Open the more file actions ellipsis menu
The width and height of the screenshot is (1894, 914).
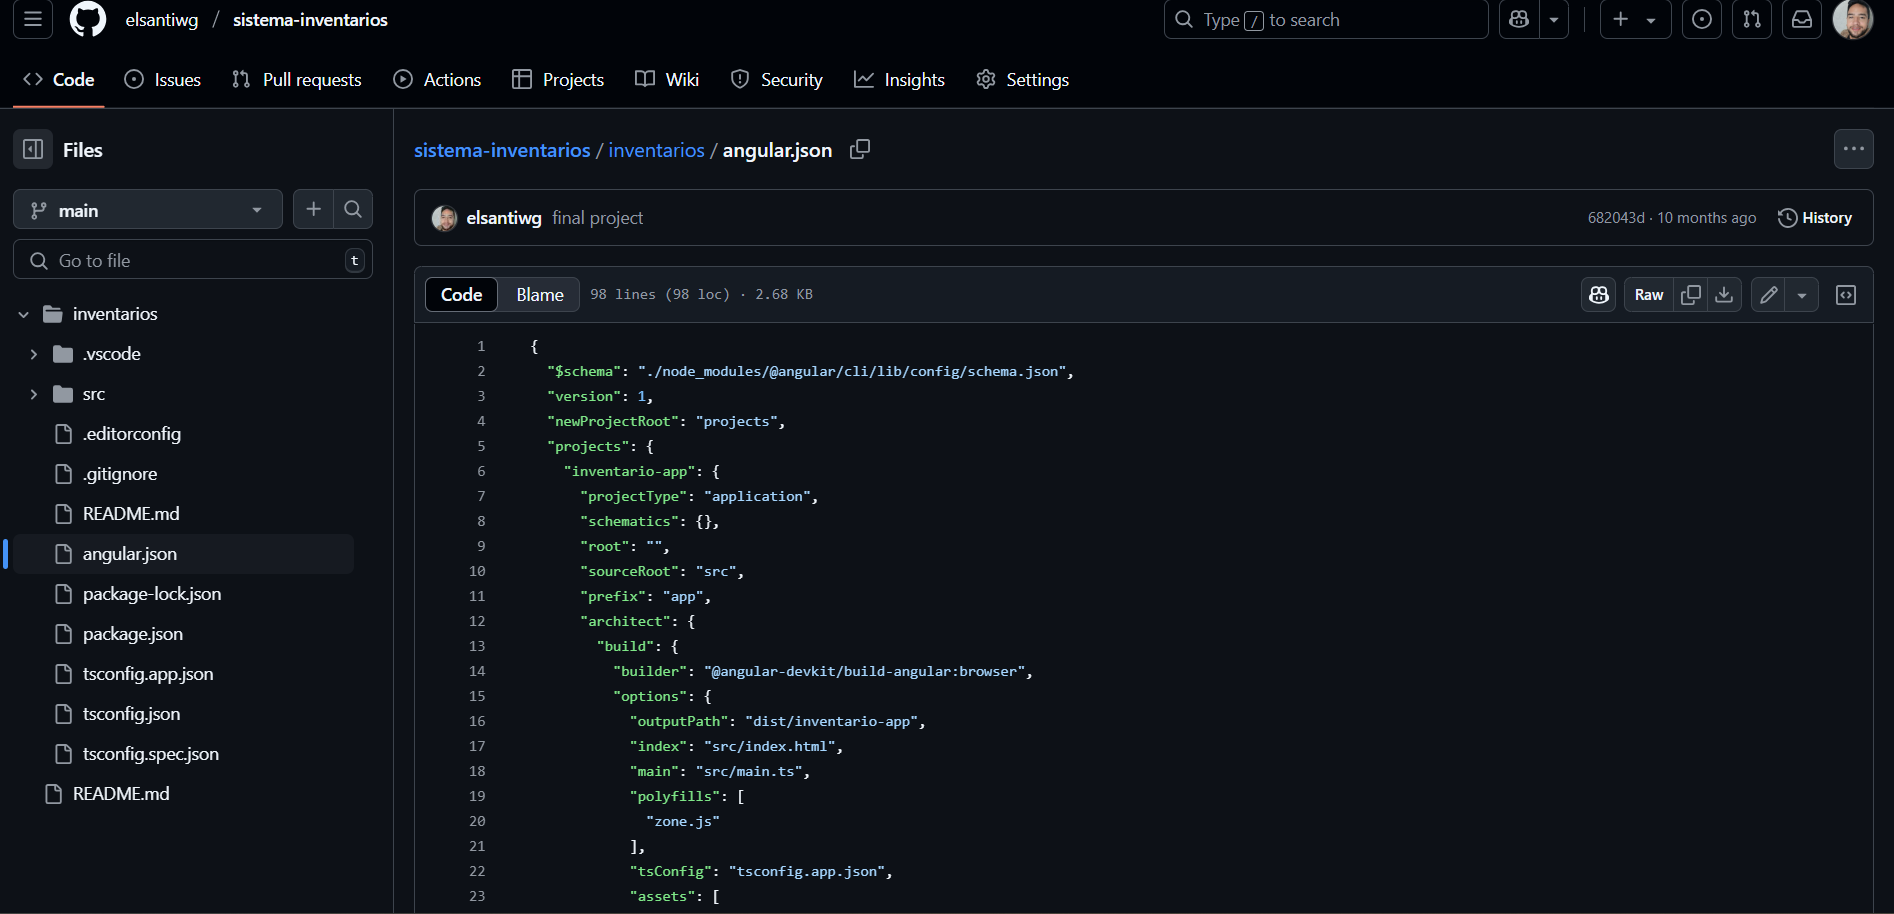pyautogui.click(x=1854, y=149)
